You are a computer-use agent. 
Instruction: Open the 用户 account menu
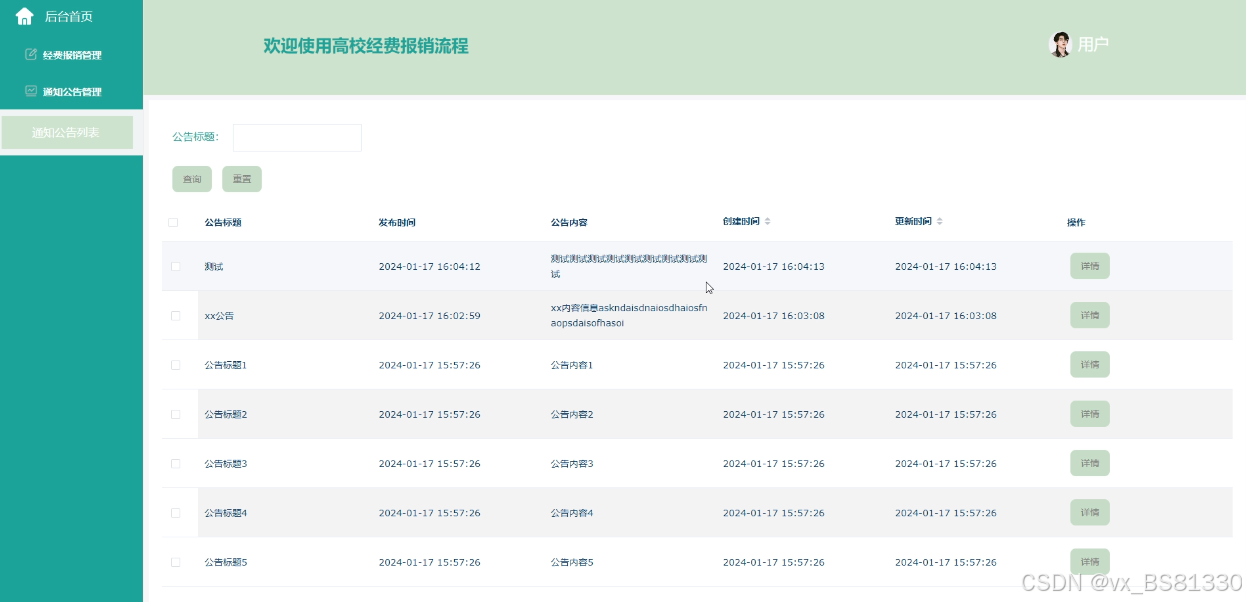[1093, 44]
